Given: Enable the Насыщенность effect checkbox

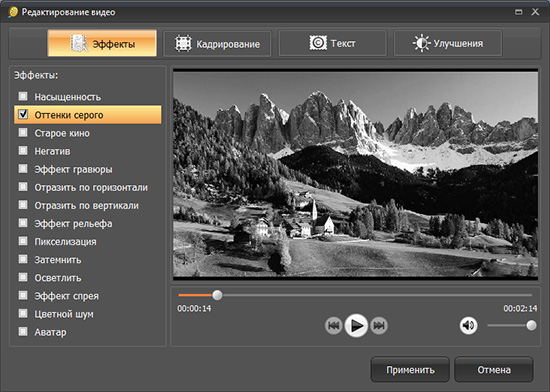Looking at the screenshot, I should pyautogui.click(x=23, y=96).
